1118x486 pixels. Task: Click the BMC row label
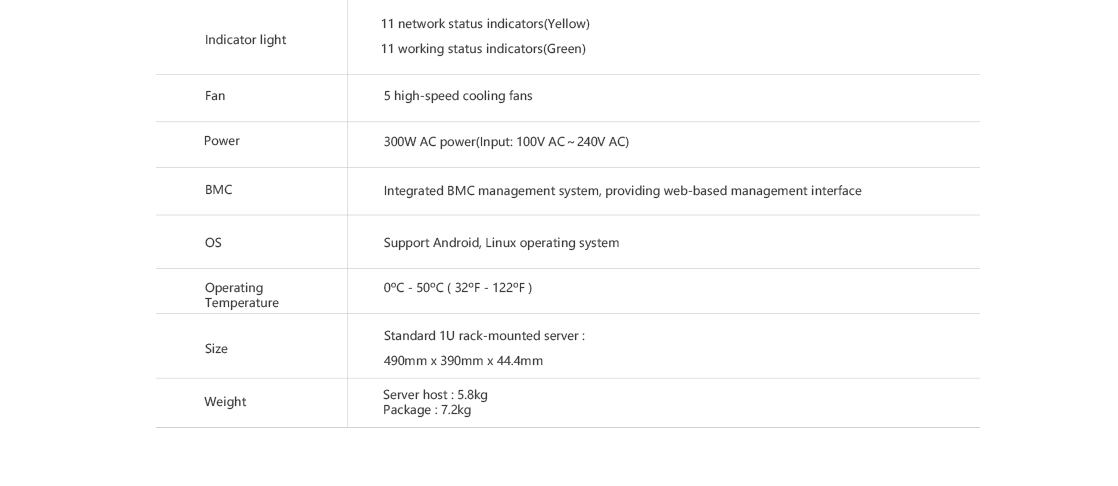point(218,190)
